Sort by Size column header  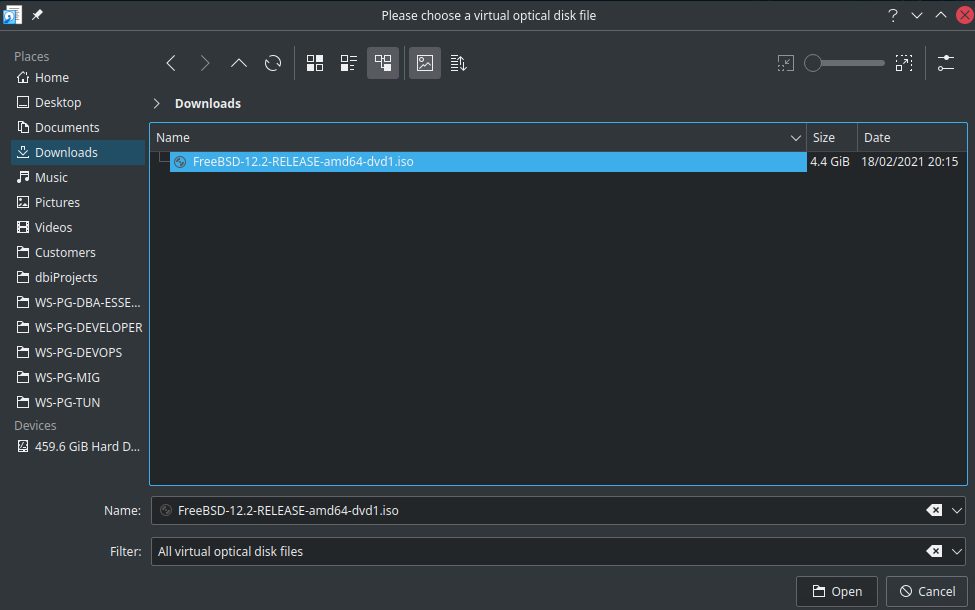(831, 137)
